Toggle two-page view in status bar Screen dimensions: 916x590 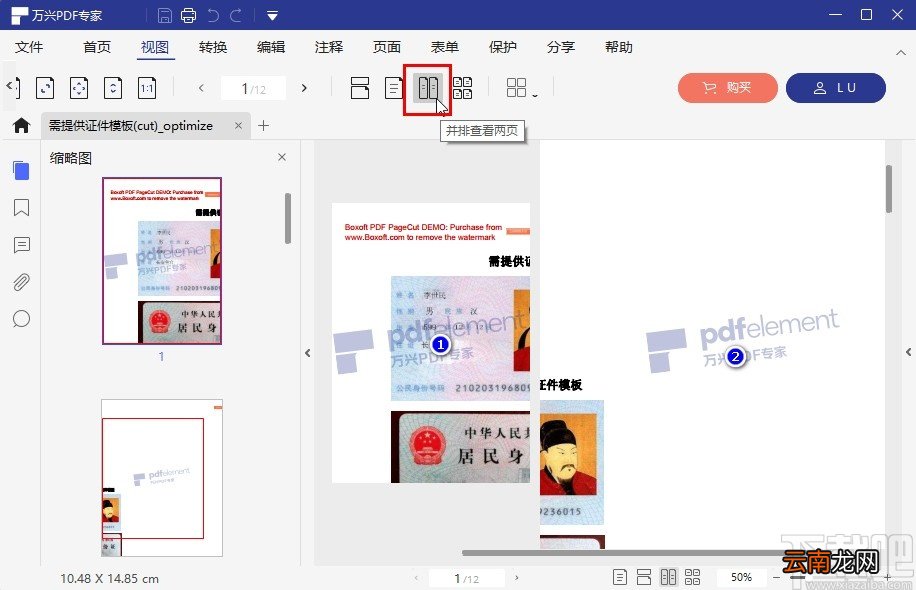pyautogui.click(x=668, y=578)
